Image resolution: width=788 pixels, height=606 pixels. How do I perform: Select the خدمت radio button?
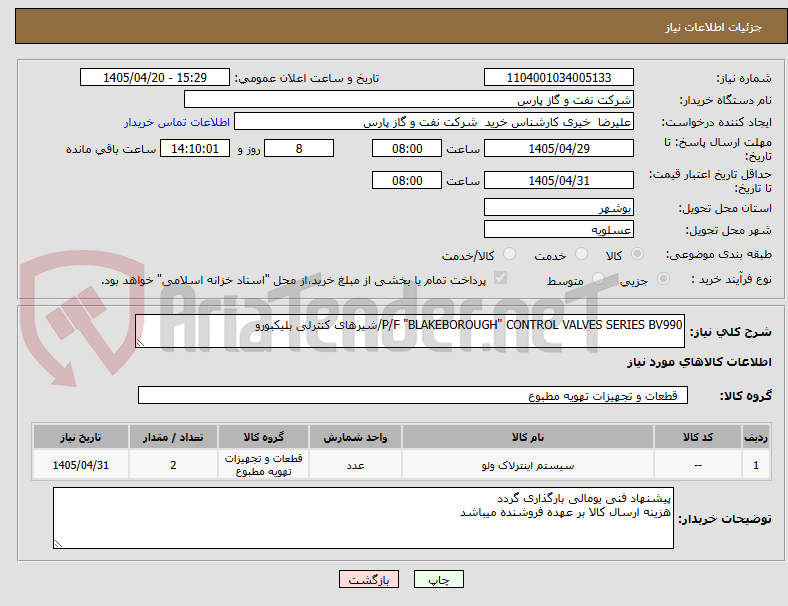(581, 254)
